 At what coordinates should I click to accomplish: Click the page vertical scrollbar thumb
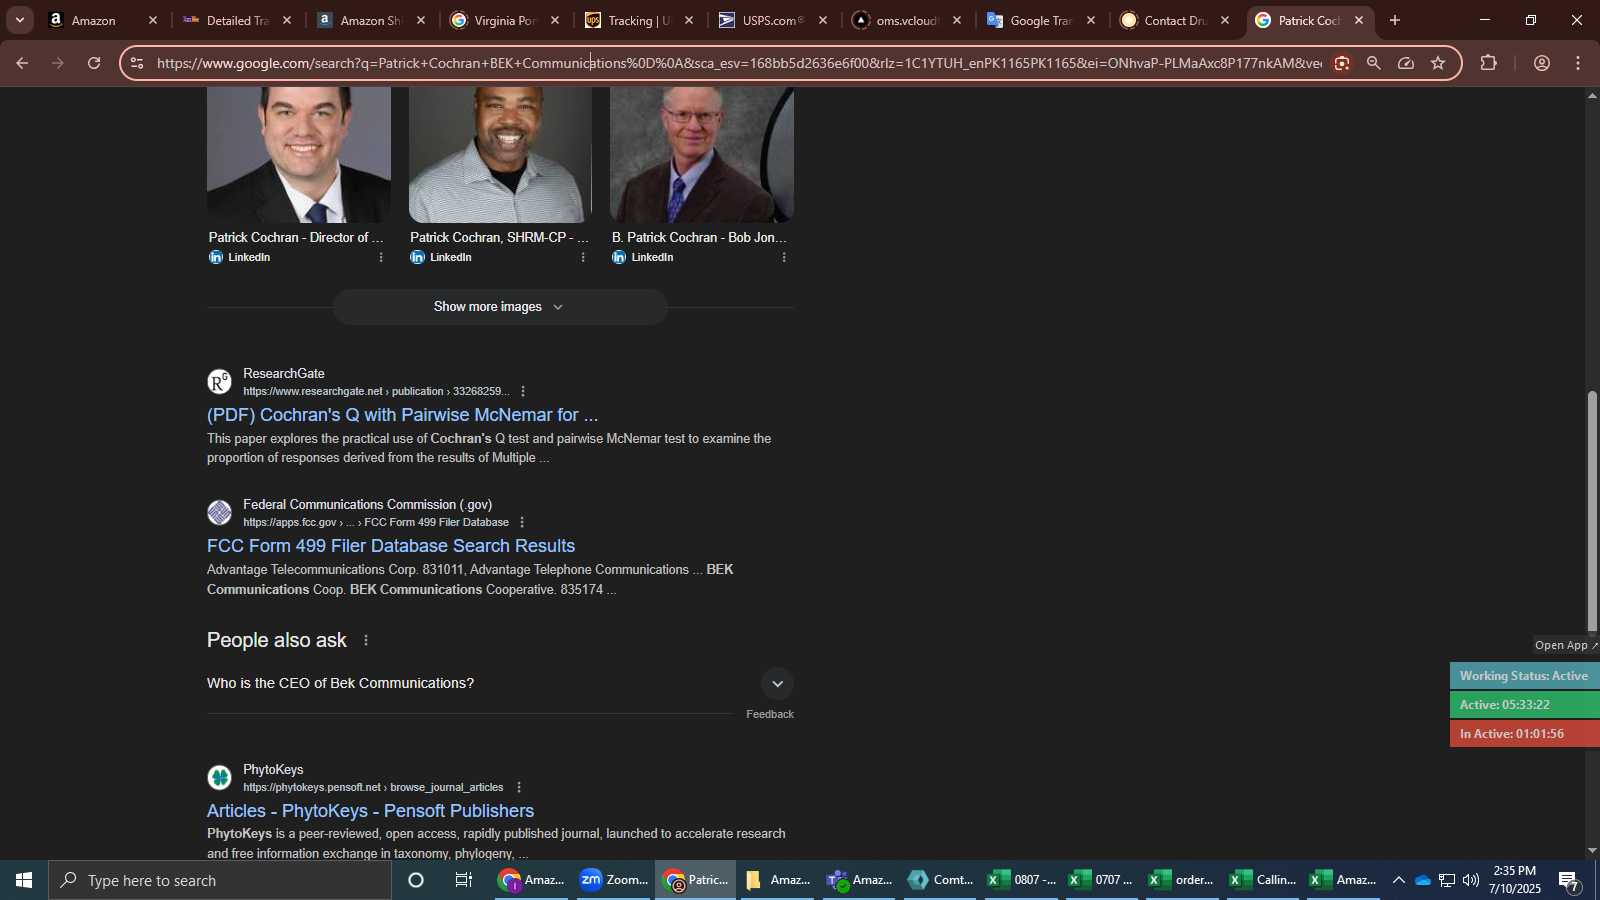(1592, 512)
